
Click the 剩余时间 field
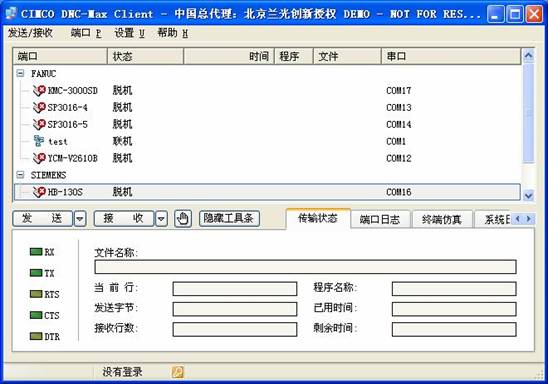pyautogui.click(x=454, y=329)
